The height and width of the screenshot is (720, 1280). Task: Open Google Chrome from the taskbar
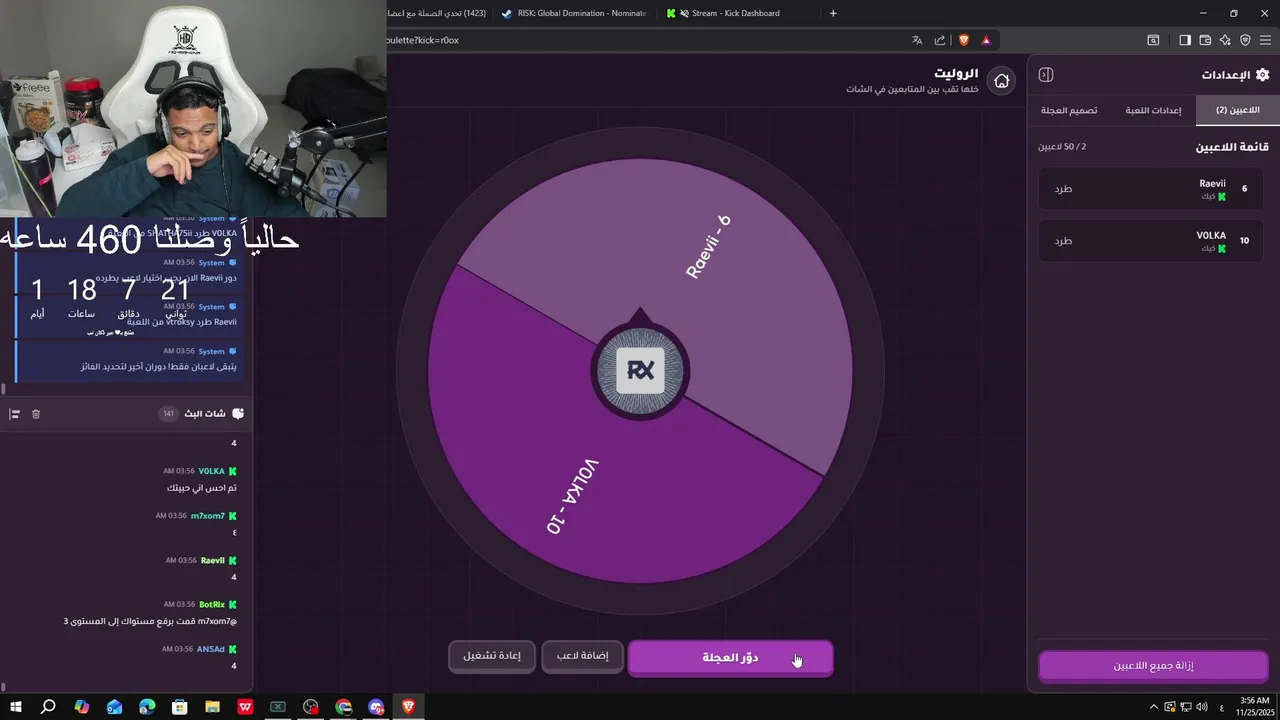(344, 707)
